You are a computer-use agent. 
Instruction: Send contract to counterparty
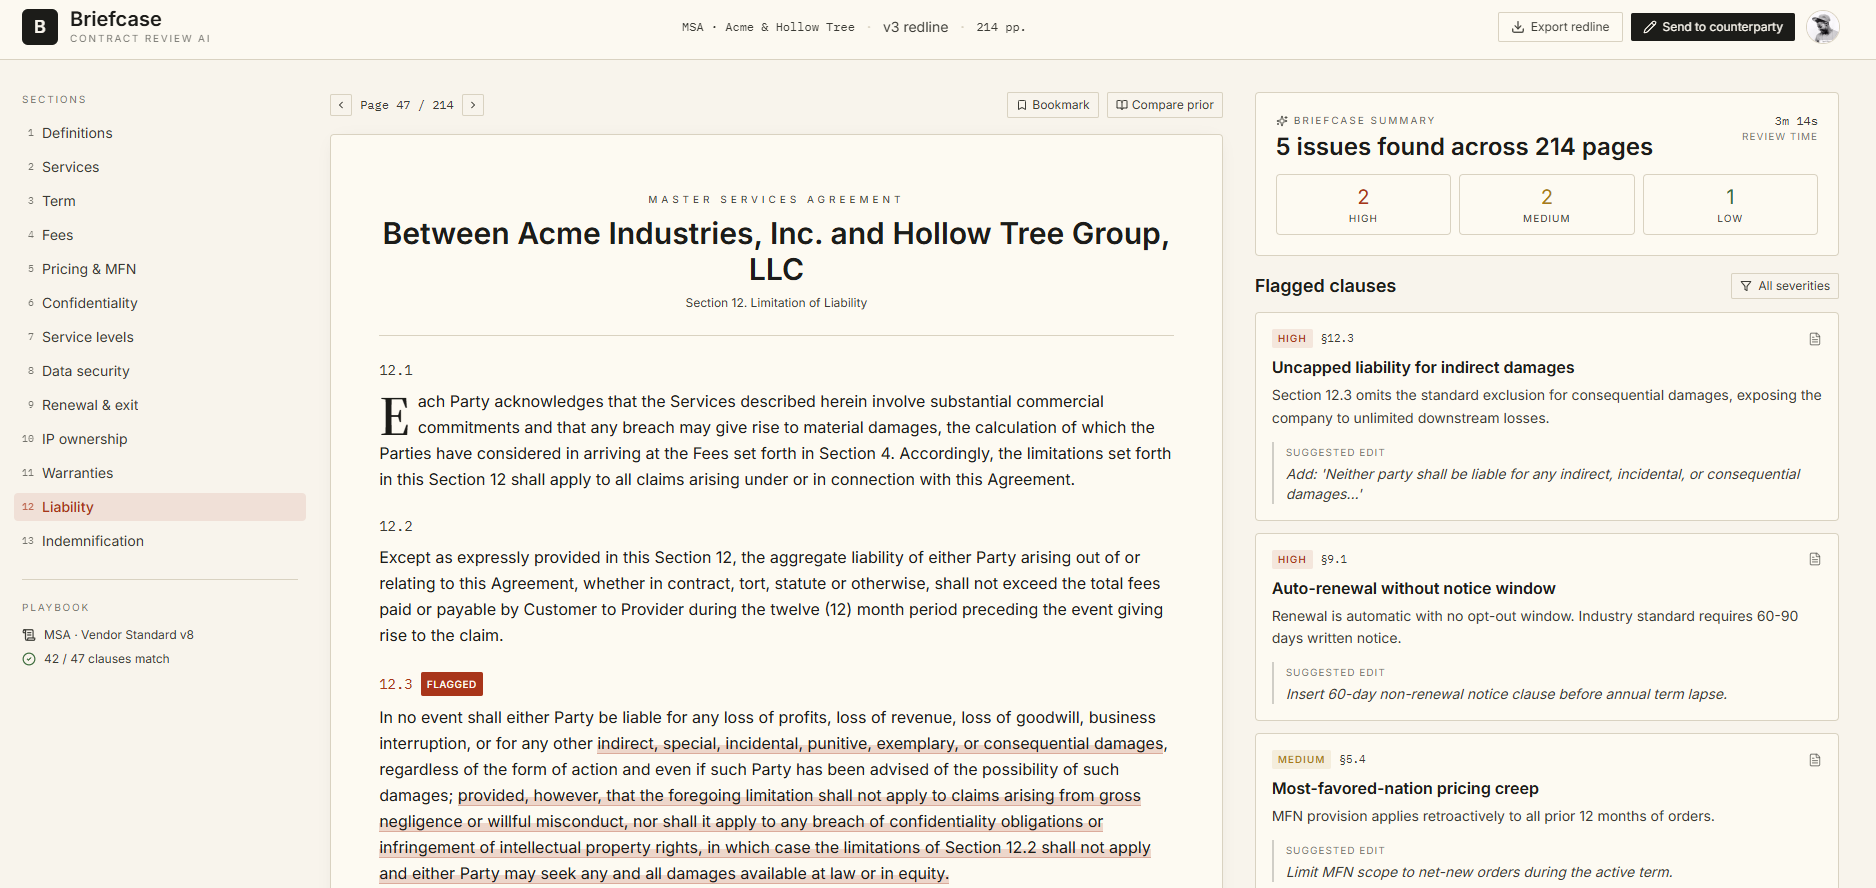[x=1712, y=27]
